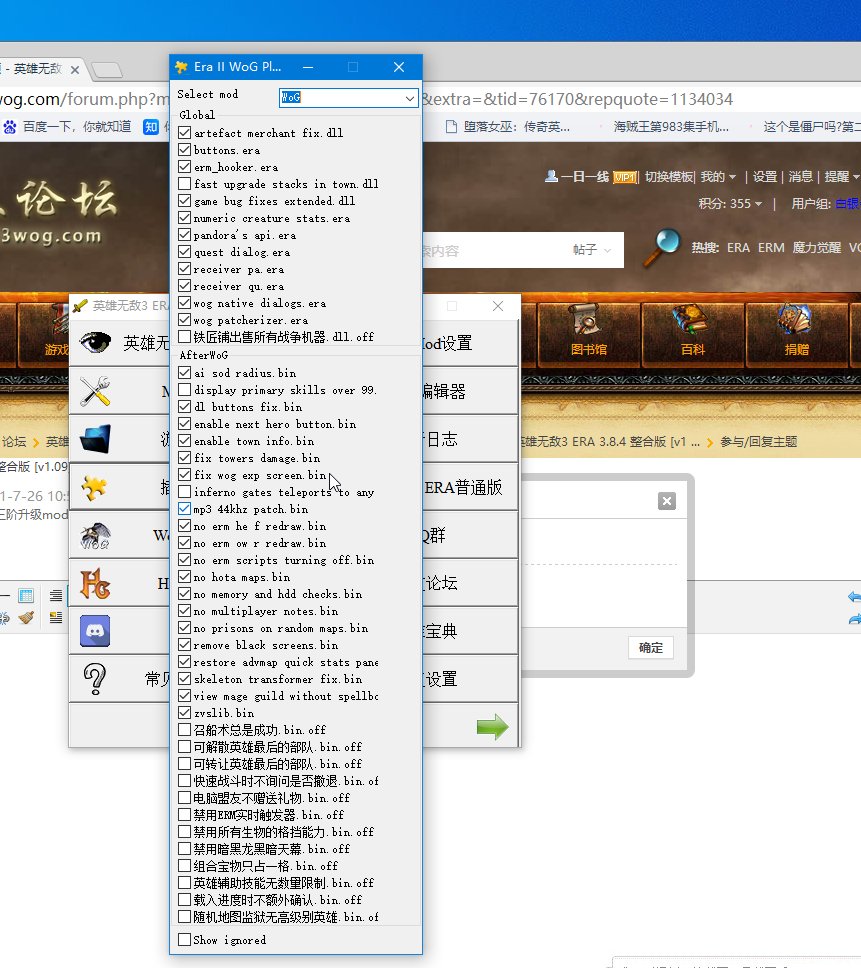
Task: Click the 确定 confirm button
Action: (x=651, y=648)
